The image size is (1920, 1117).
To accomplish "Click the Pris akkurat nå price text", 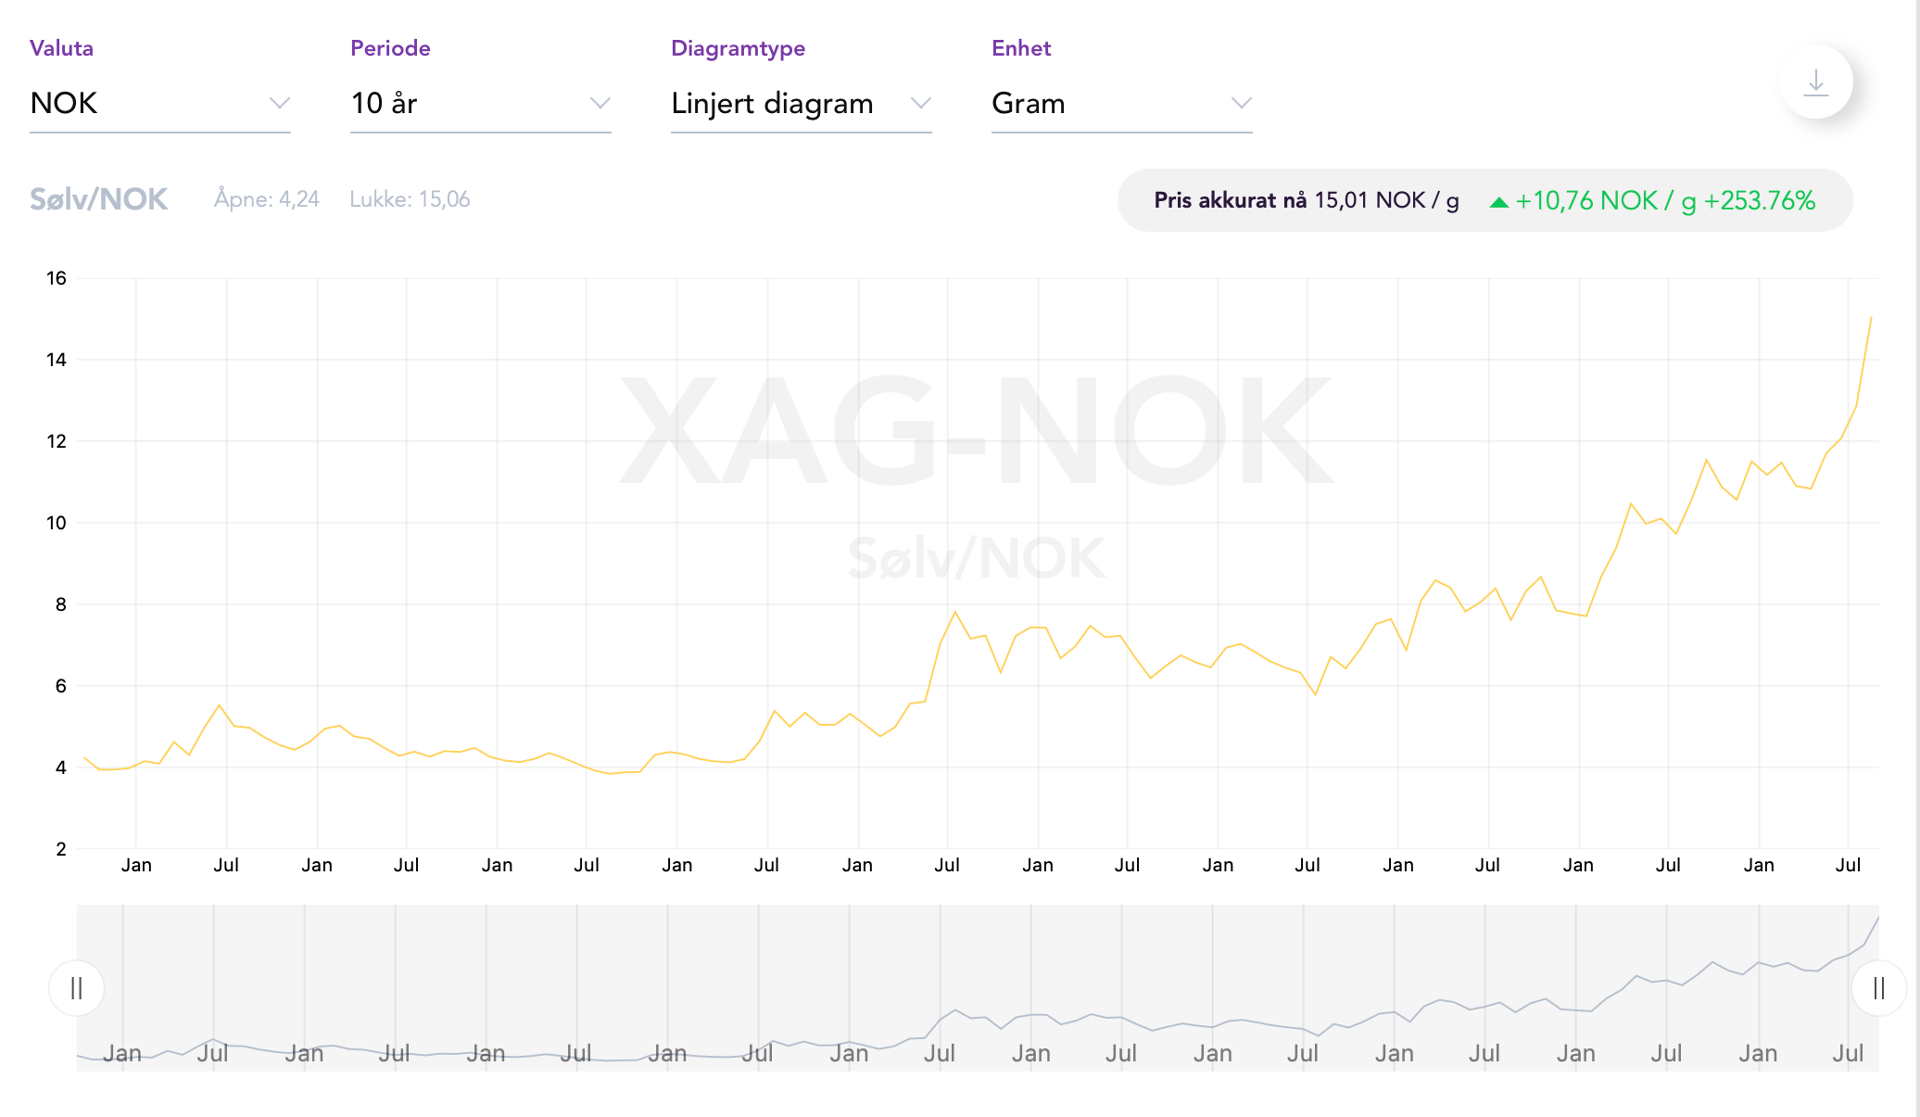I will [x=1305, y=200].
